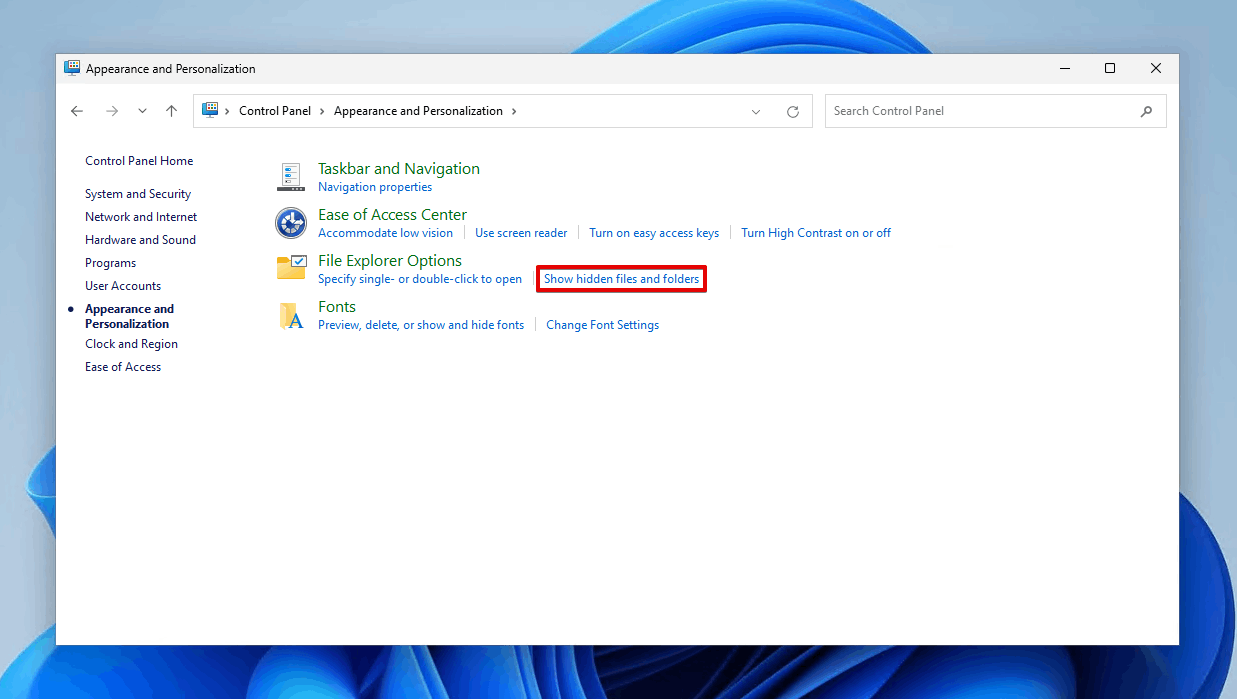Go up one level with up arrow

pyautogui.click(x=171, y=111)
